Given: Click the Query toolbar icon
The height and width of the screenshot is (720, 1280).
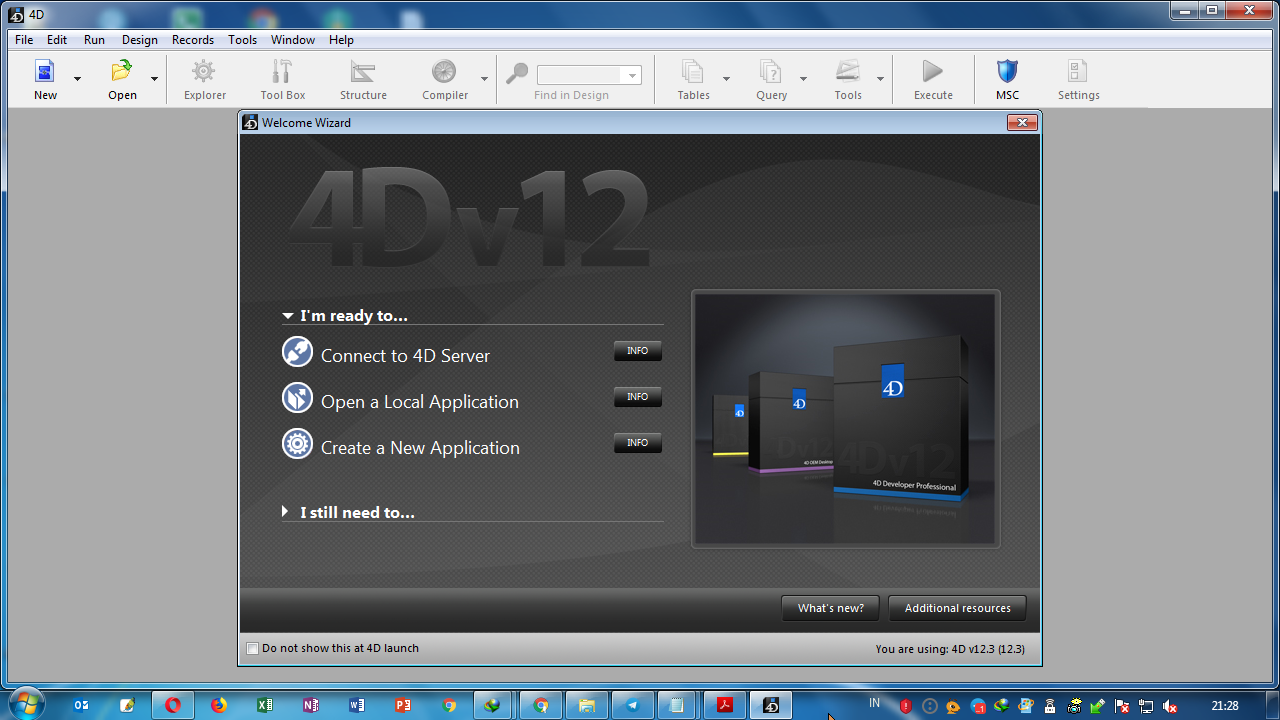Looking at the screenshot, I should 770,71.
